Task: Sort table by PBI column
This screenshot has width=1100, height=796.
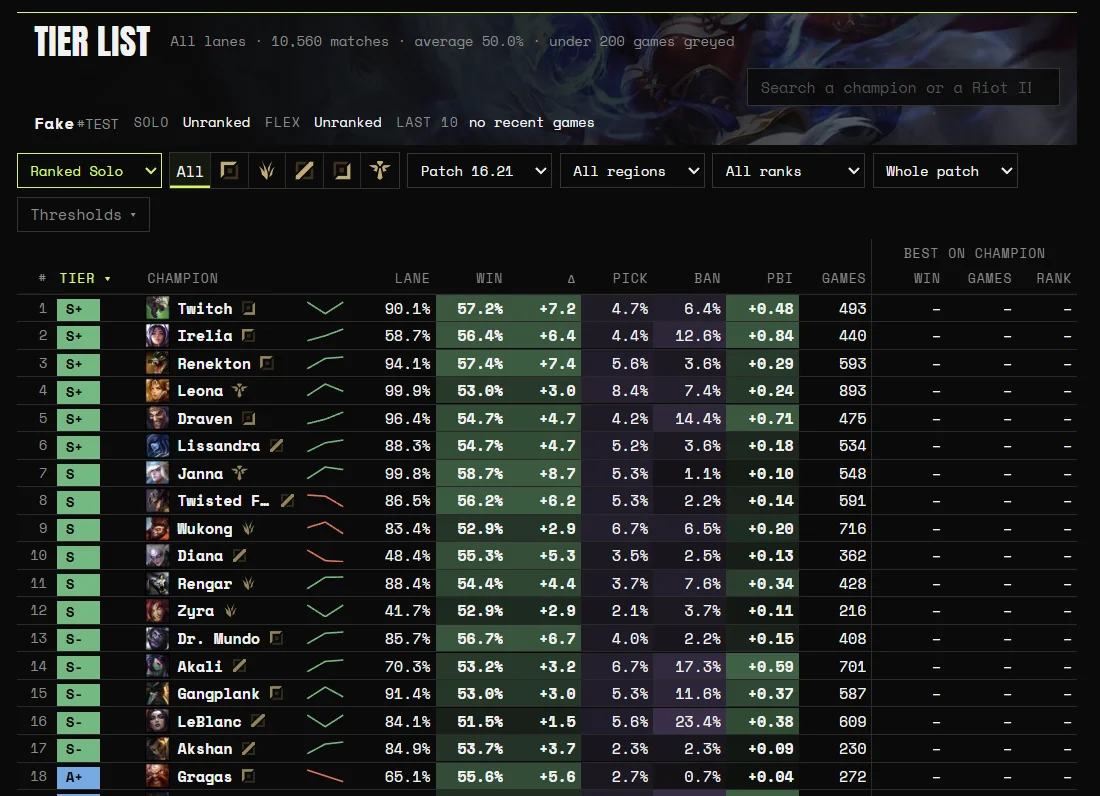Action: [x=779, y=278]
